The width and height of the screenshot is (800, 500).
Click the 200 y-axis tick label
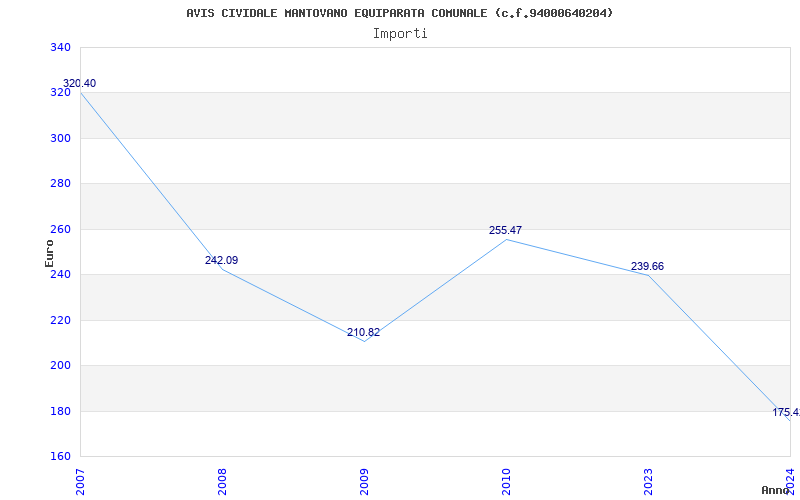(60, 365)
